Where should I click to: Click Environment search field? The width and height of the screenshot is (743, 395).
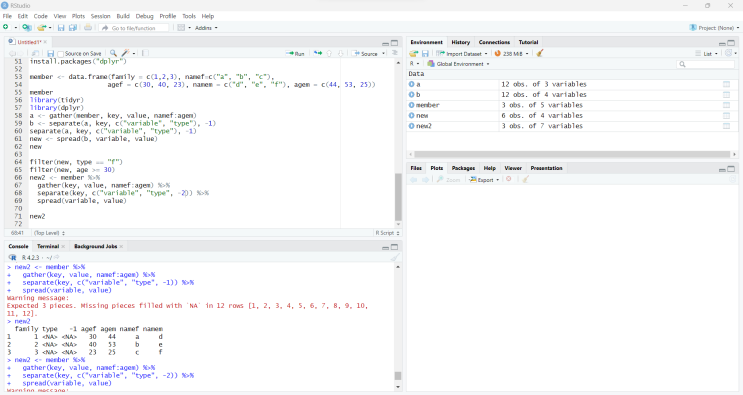coord(706,64)
